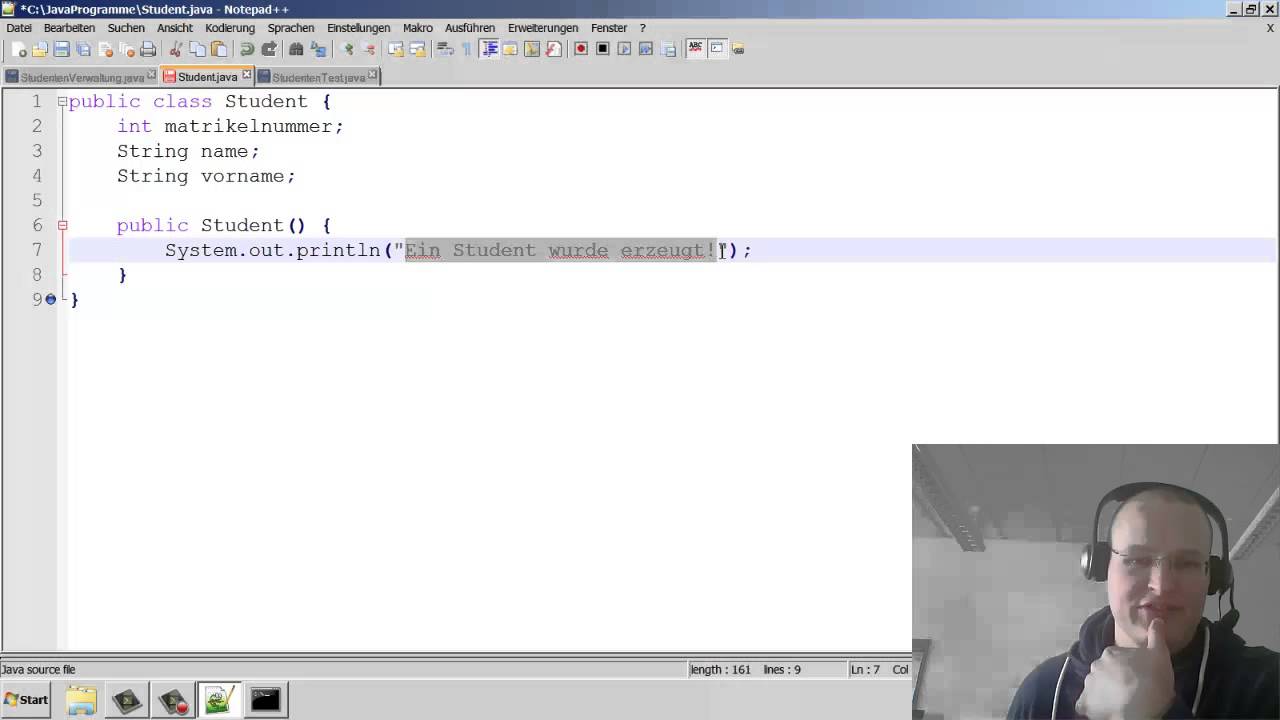This screenshot has height=720, width=1280.
Task: Click 'matrikelnummer' text on line 2
Action: (x=249, y=126)
